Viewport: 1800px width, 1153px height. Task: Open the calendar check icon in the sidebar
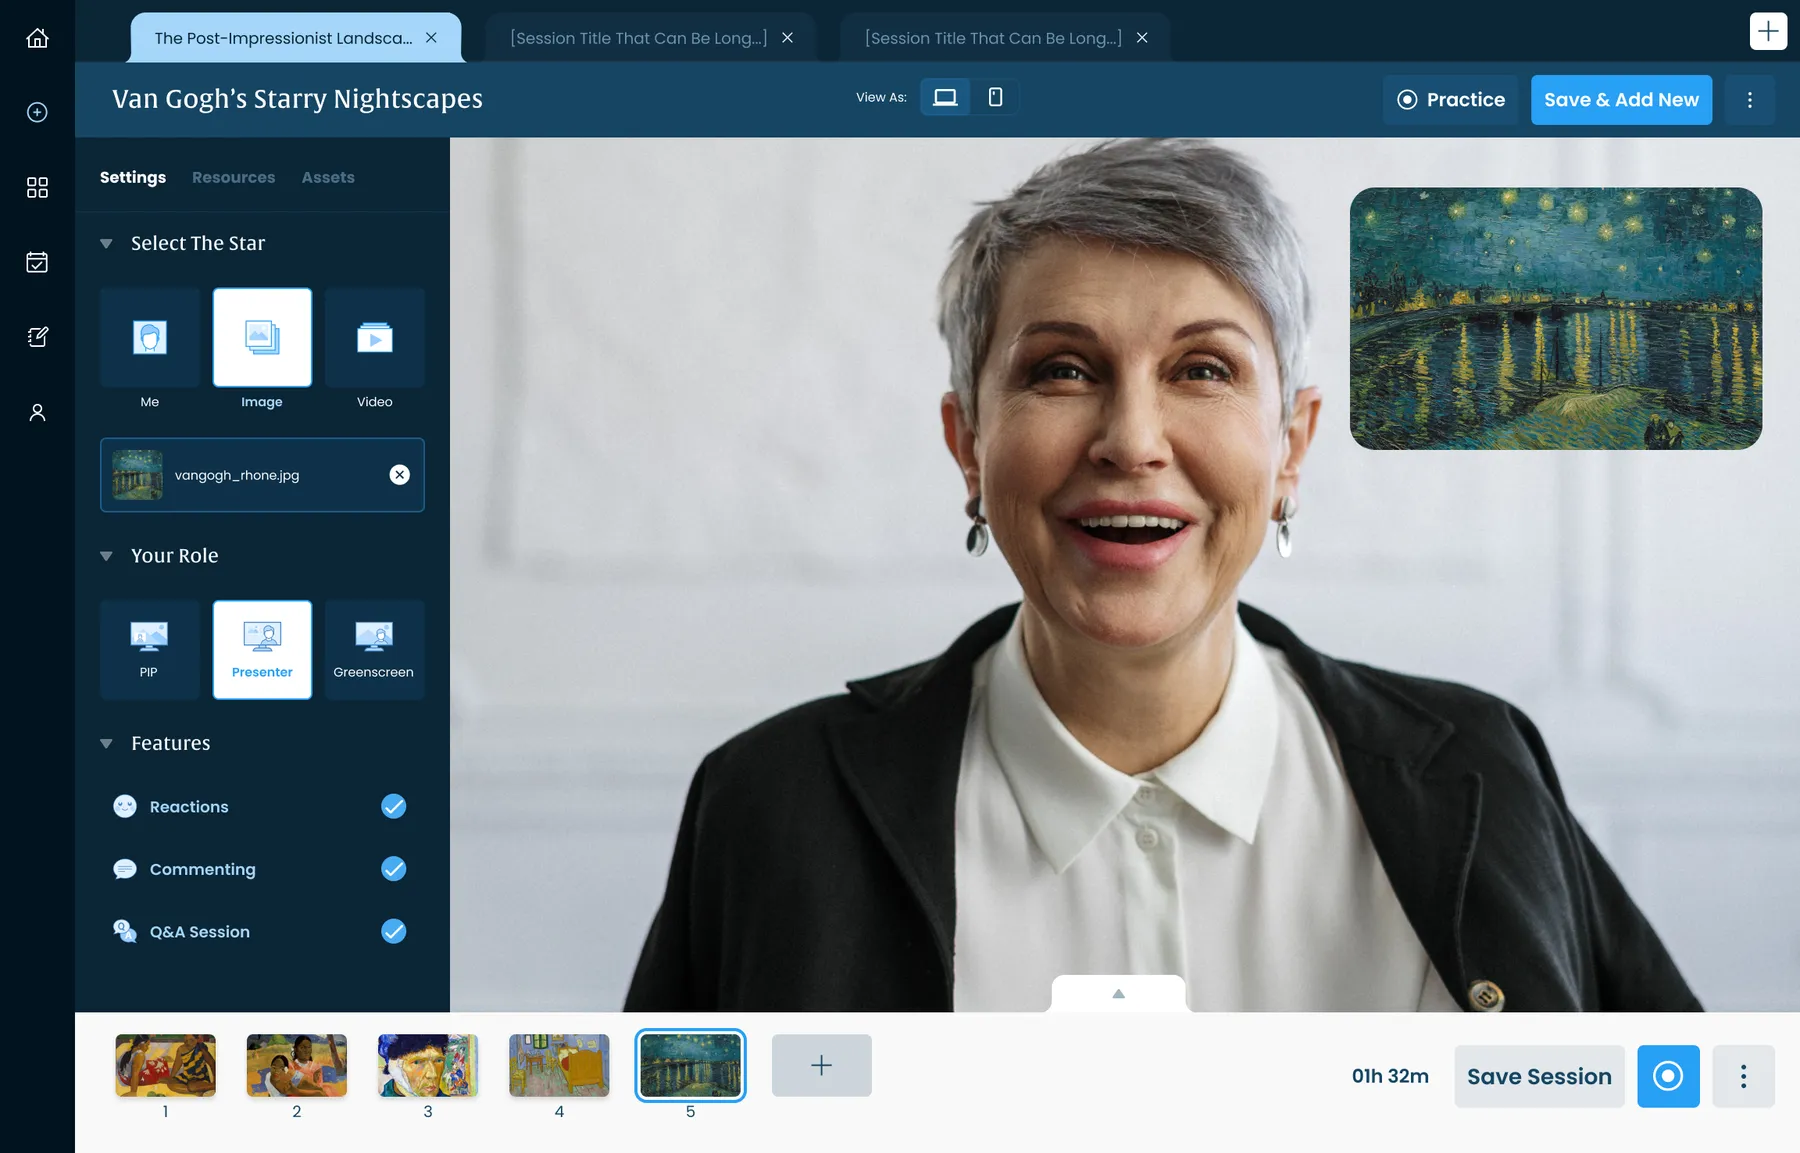pos(37,262)
